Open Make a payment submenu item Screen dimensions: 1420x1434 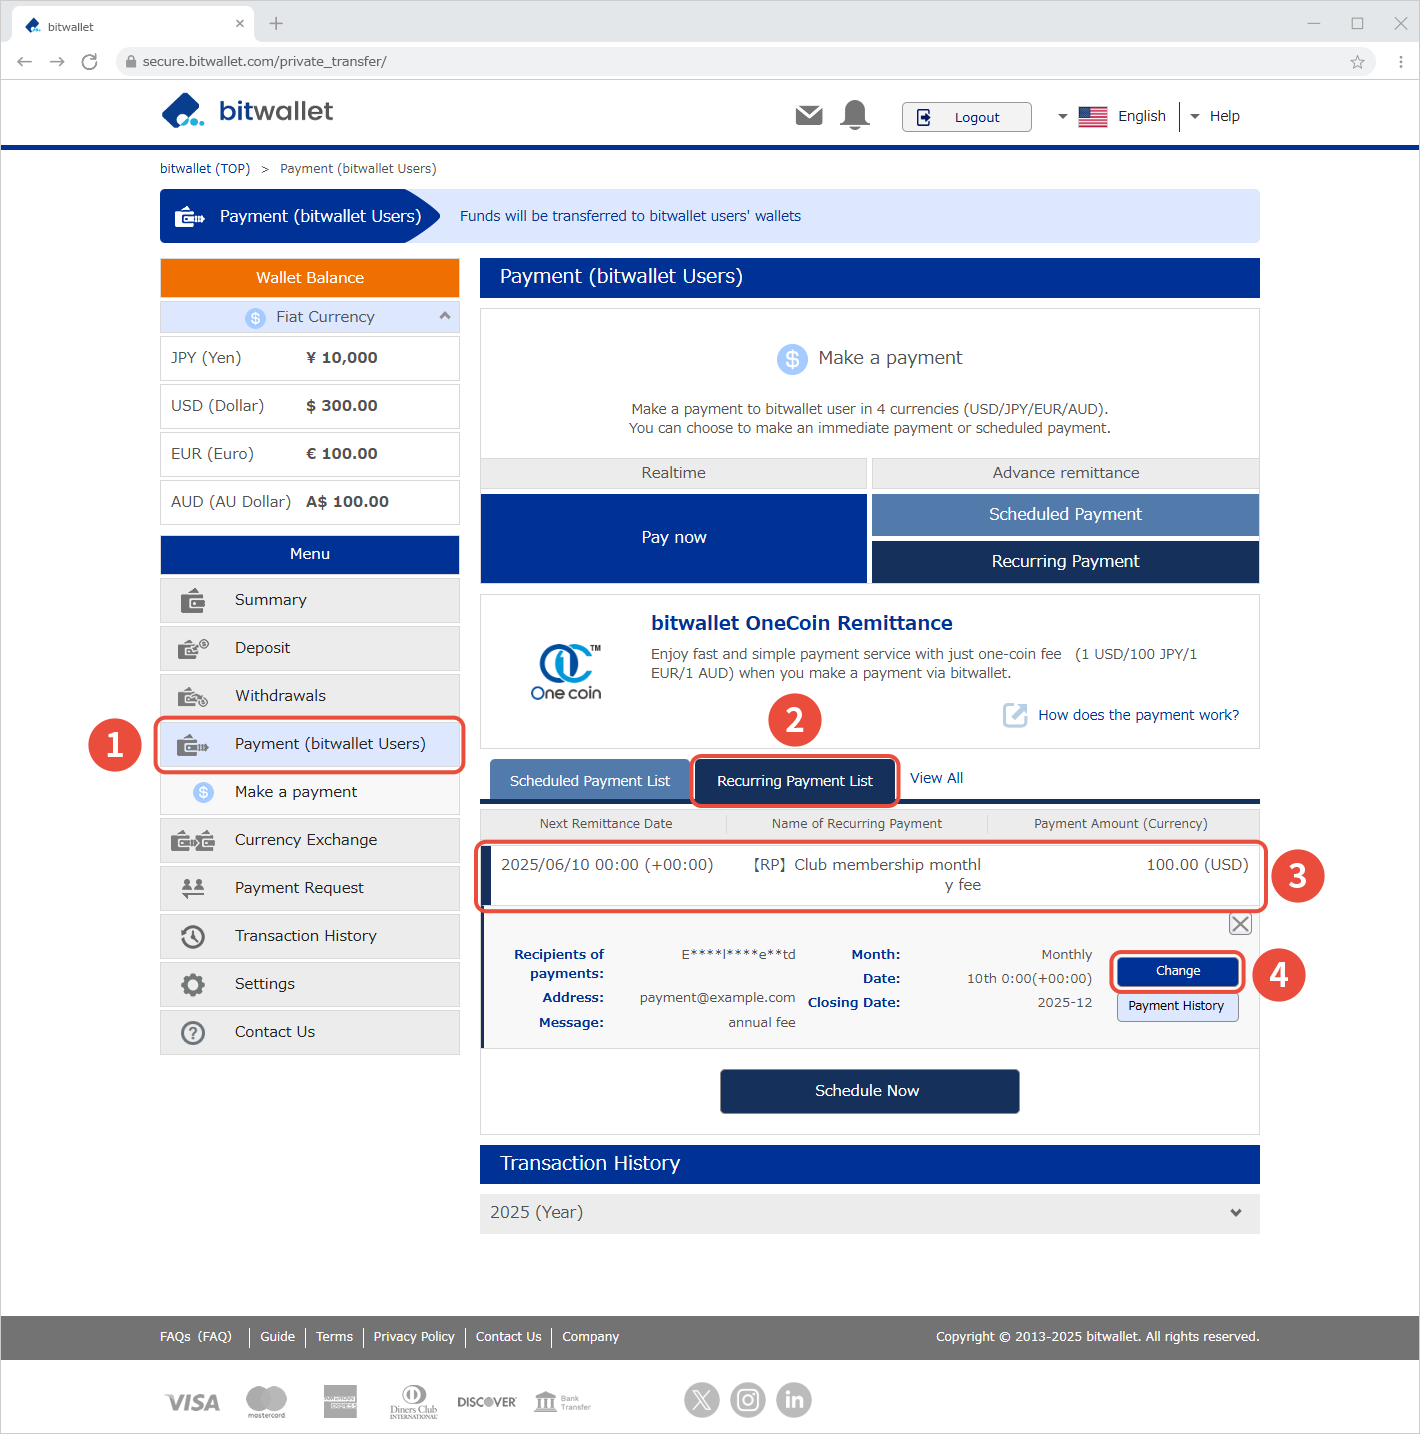point(310,792)
